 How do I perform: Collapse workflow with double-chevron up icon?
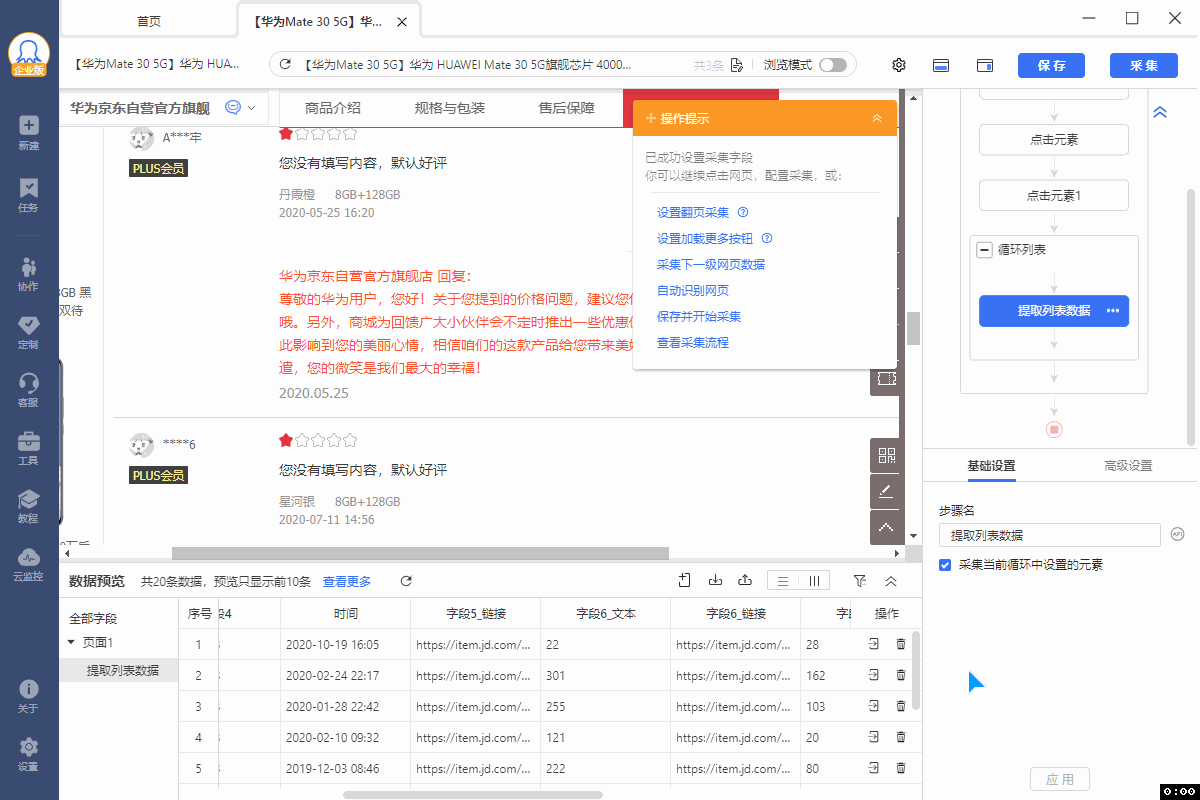1160,113
